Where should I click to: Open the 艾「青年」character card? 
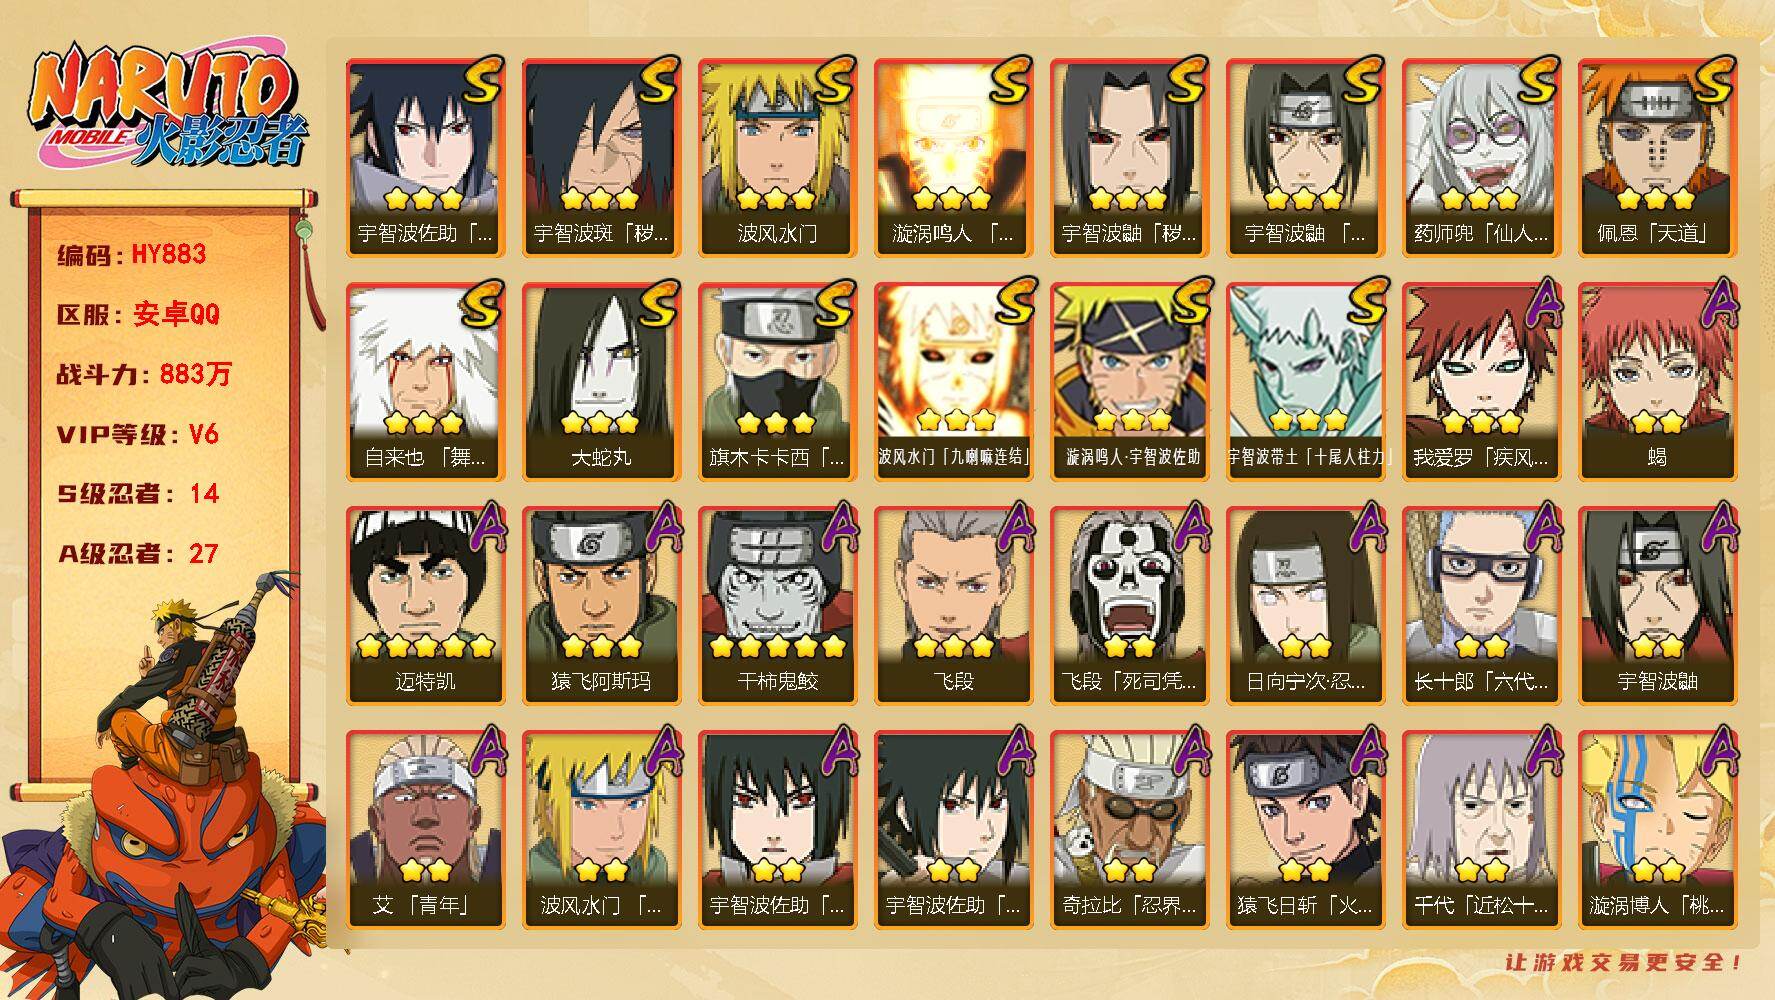(424, 829)
